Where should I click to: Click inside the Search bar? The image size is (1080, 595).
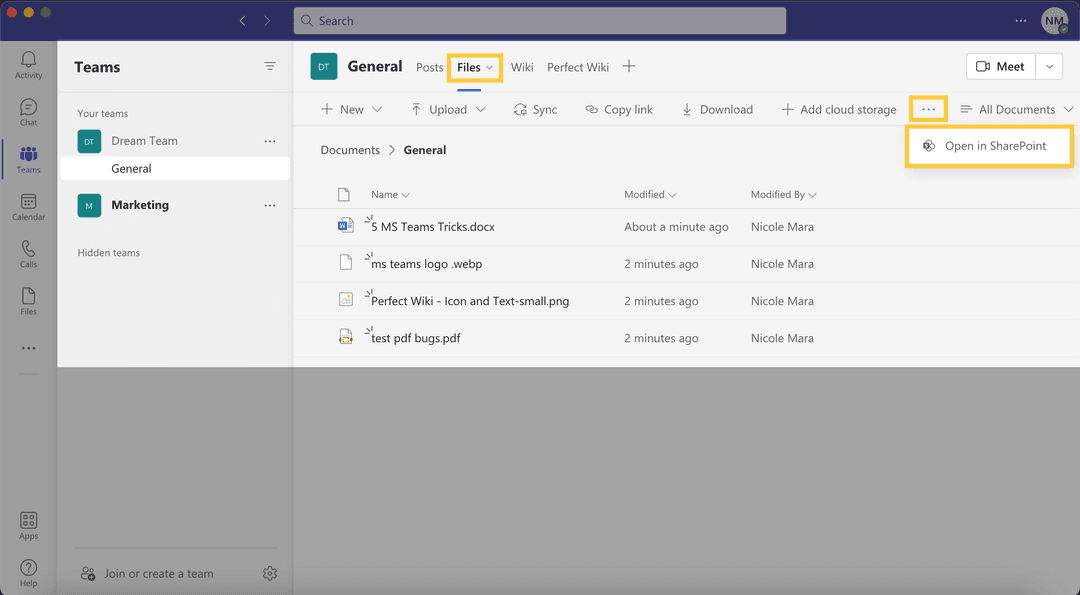540,20
